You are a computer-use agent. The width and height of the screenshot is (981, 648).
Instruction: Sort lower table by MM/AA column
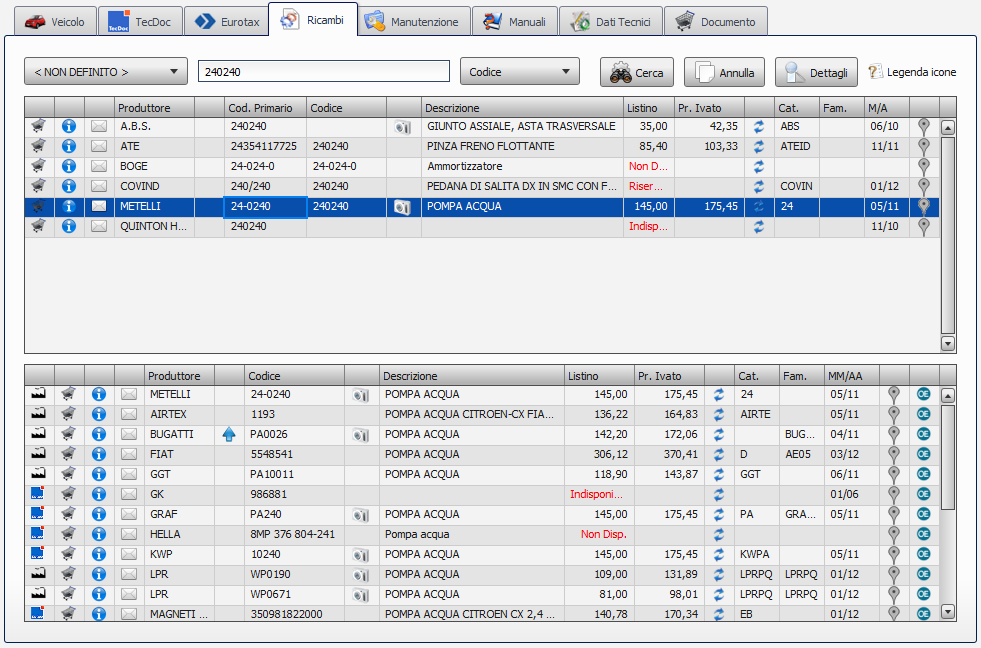coord(851,376)
